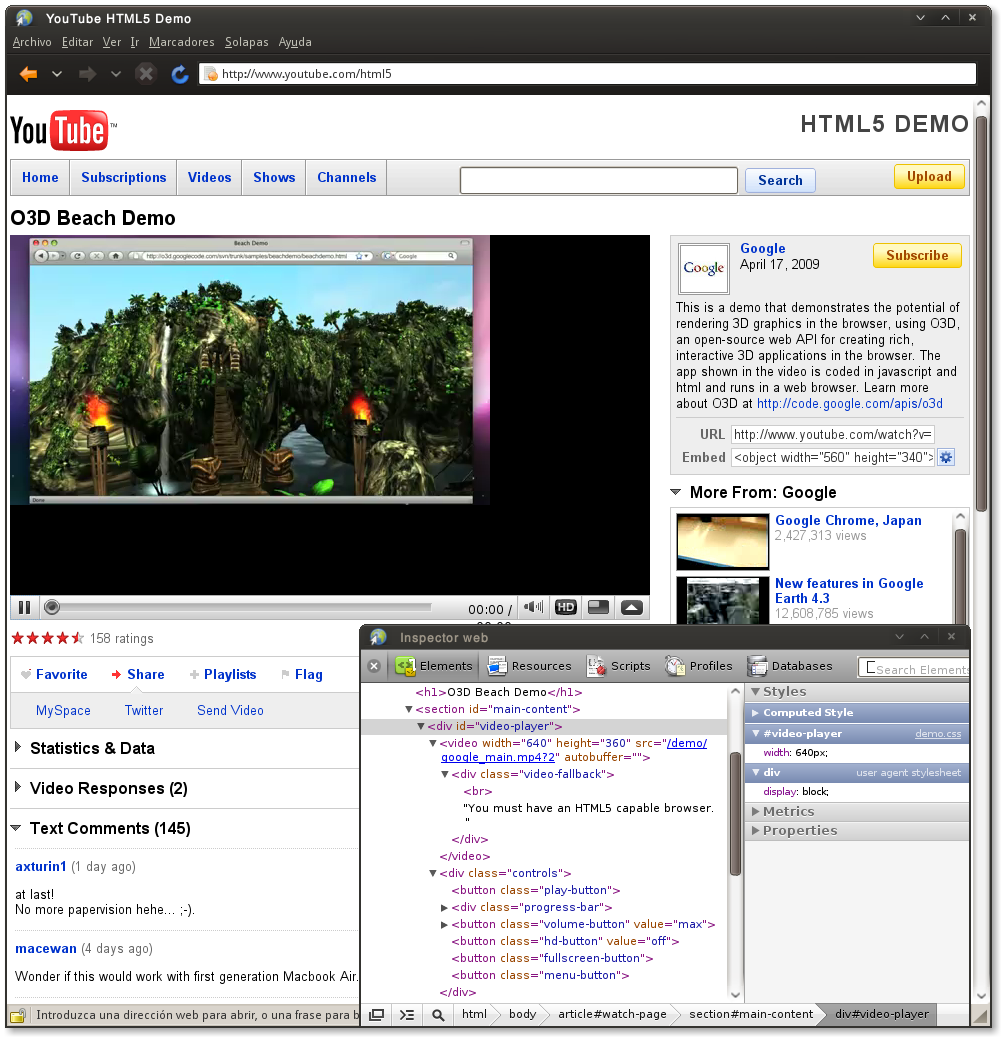The height and width of the screenshot is (1037, 1001).
Task: Toggle the HD quality button
Action: (x=565, y=607)
